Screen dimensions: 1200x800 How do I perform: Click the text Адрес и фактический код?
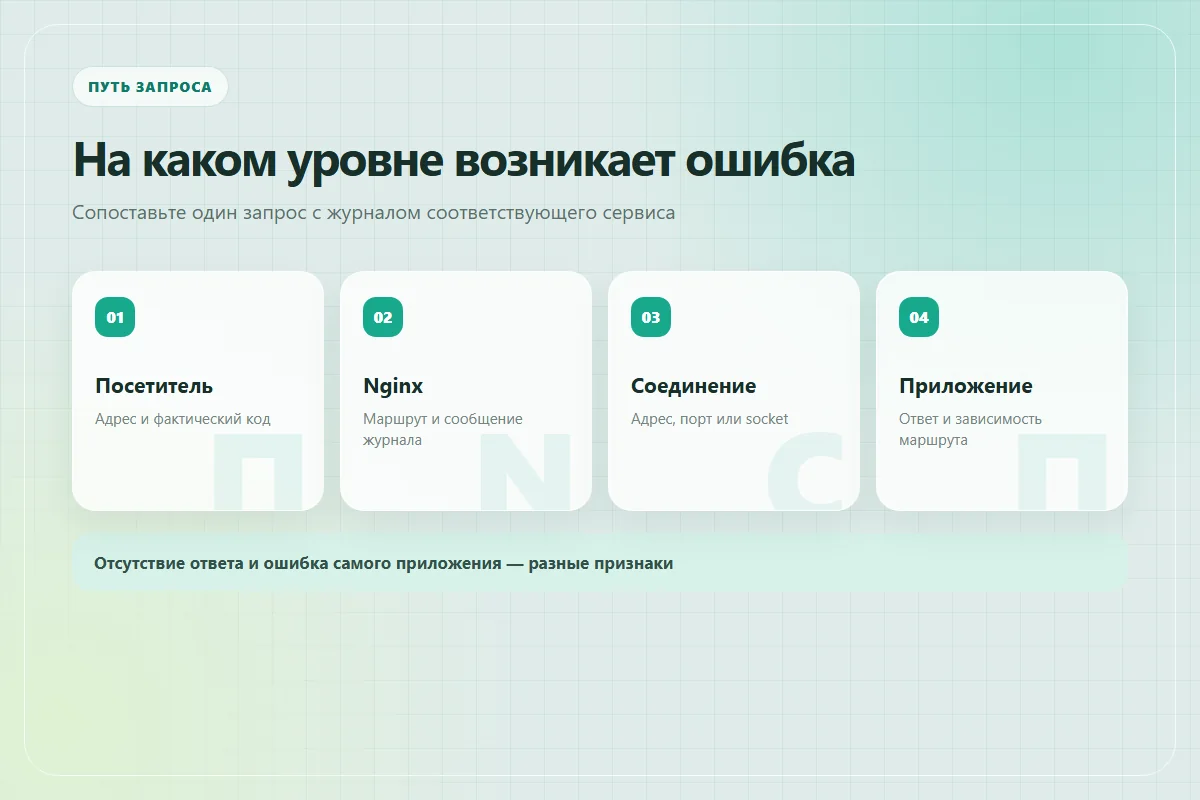pyautogui.click(x=183, y=419)
